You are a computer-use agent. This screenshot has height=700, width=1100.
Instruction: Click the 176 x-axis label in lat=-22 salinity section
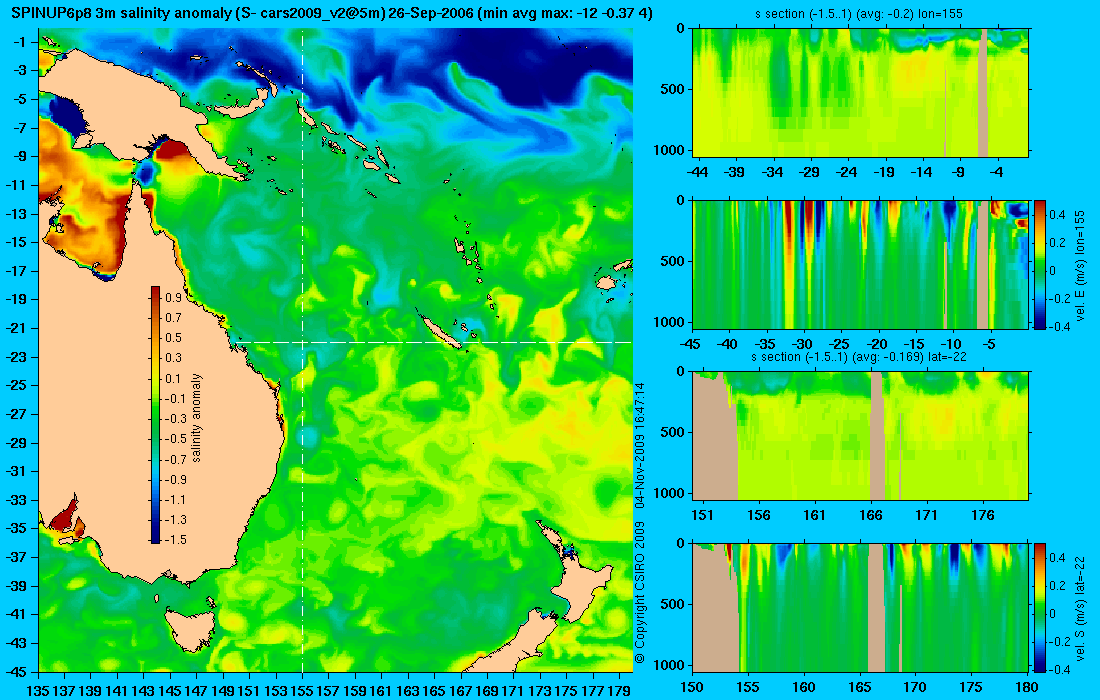point(983,515)
